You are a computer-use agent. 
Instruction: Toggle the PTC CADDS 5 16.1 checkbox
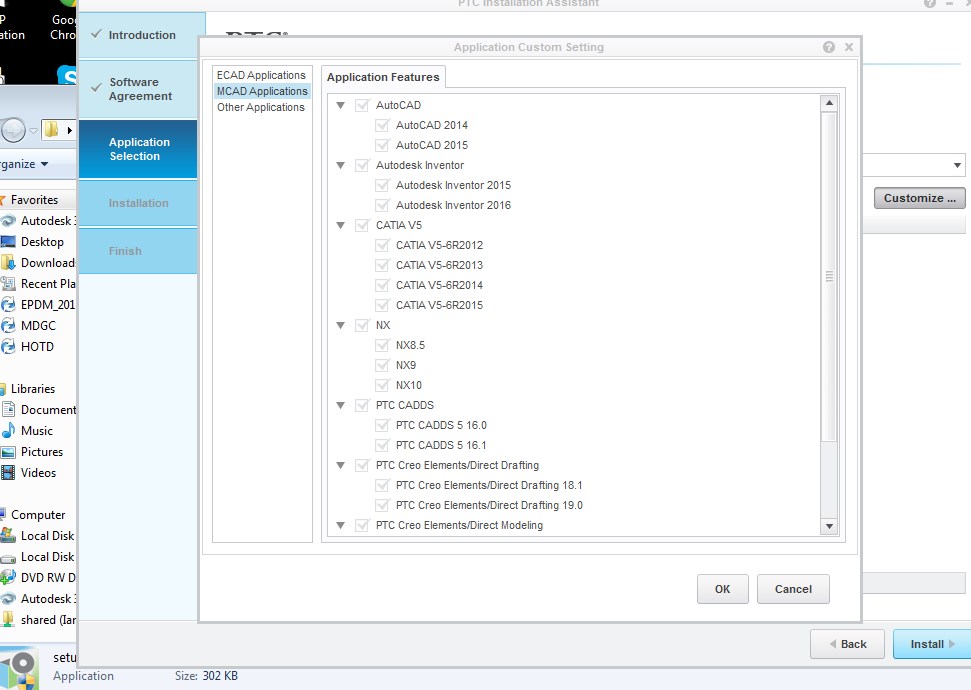[x=382, y=445]
